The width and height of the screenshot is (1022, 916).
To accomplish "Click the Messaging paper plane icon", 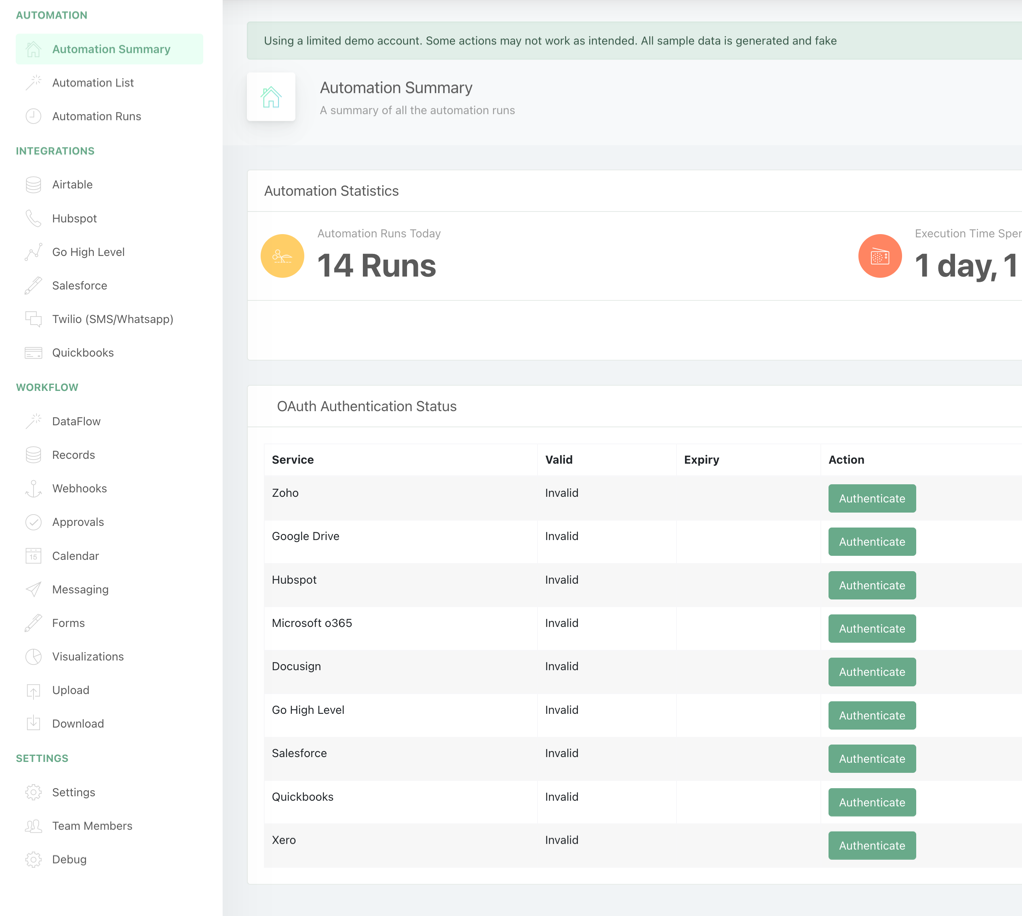I will click(x=33, y=589).
